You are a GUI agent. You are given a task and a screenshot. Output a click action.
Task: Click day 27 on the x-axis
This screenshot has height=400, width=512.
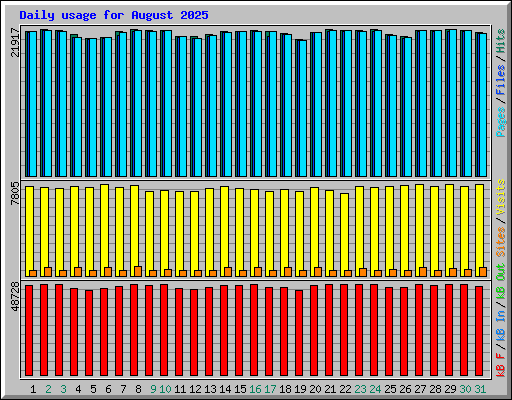tap(420, 389)
